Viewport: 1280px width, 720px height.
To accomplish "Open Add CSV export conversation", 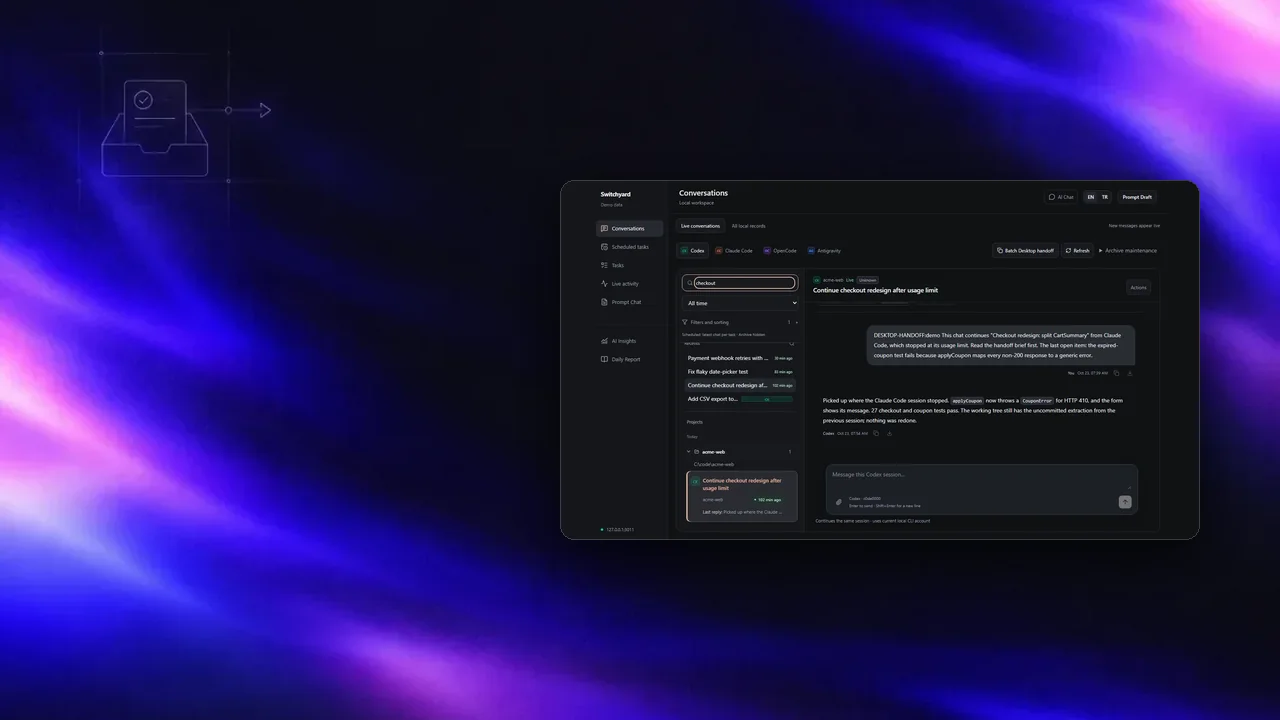I will tap(740, 399).
